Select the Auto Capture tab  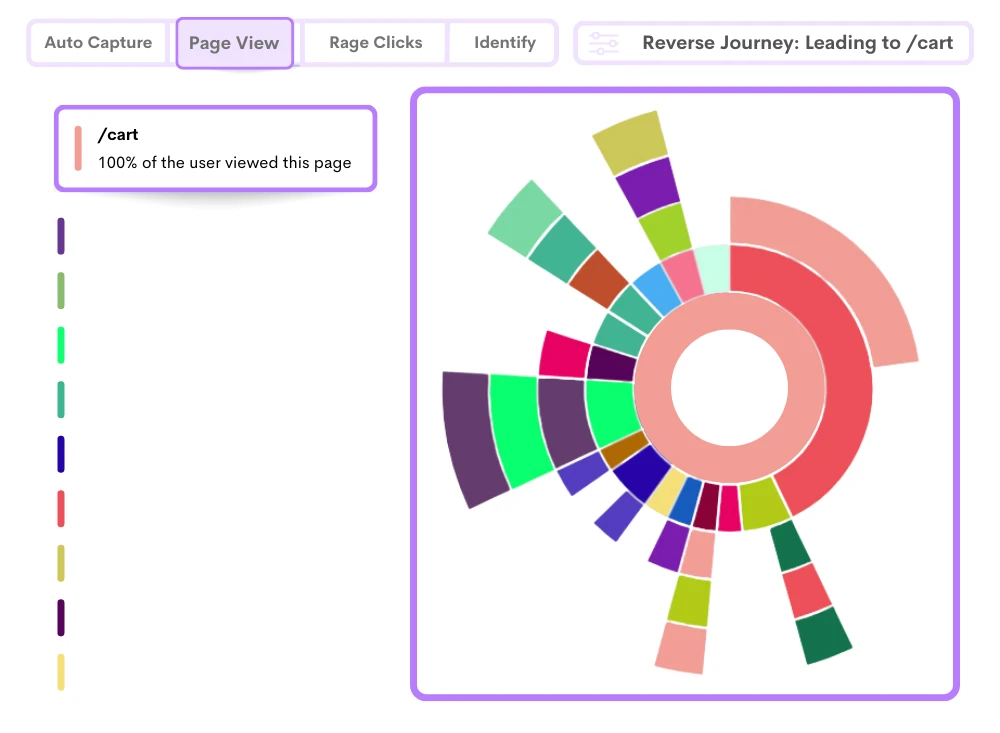[x=97, y=42]
